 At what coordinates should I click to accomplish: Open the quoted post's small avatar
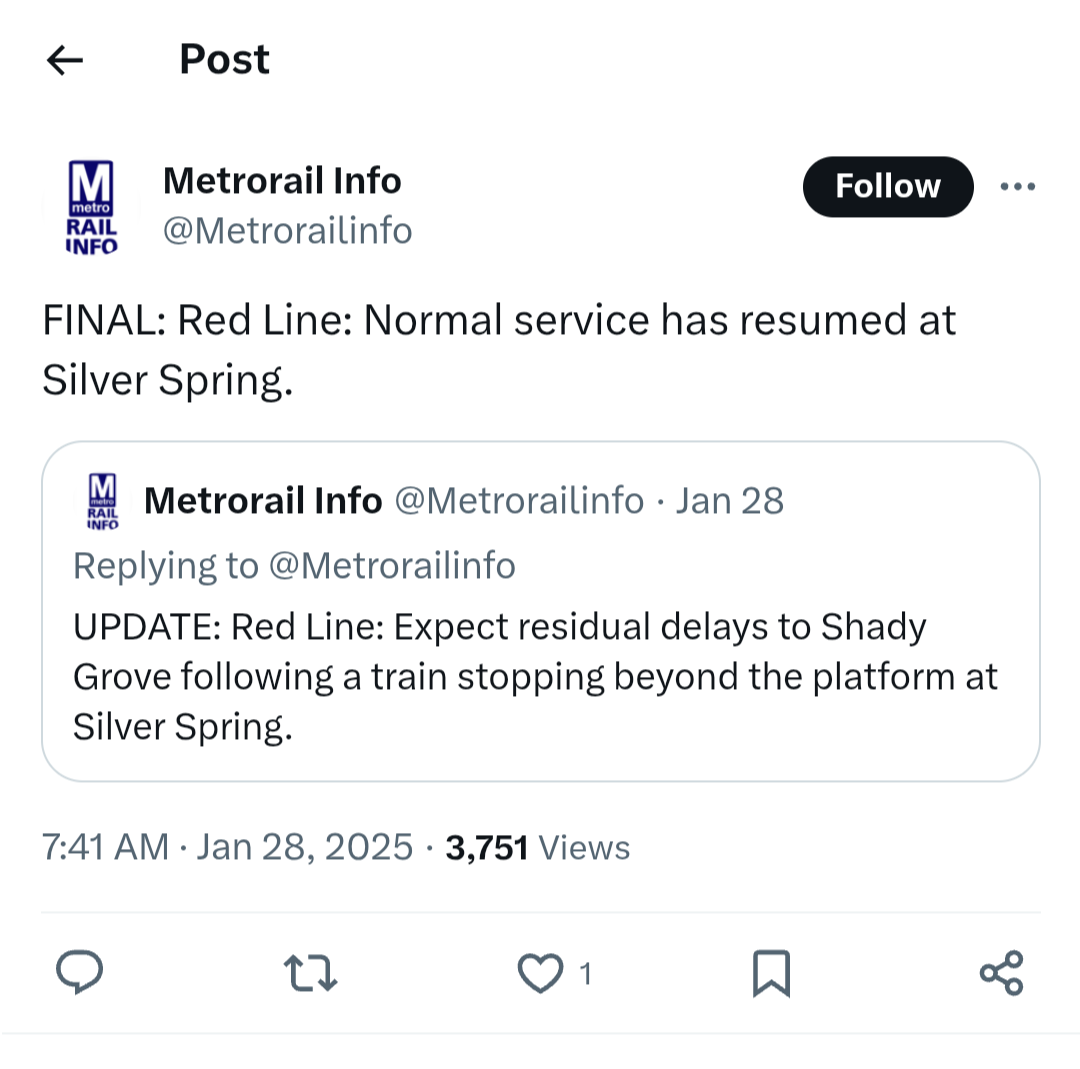tap(102, 501)
